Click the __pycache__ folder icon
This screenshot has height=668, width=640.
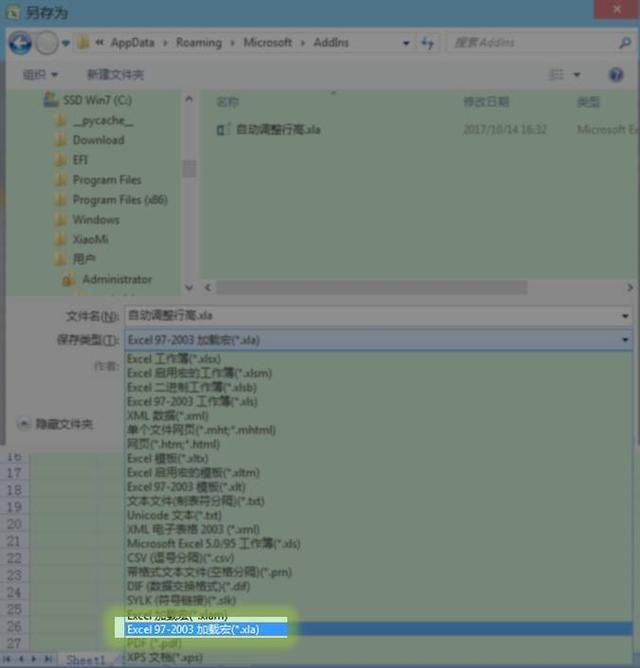pyautogui.click(x=61, y=121)
